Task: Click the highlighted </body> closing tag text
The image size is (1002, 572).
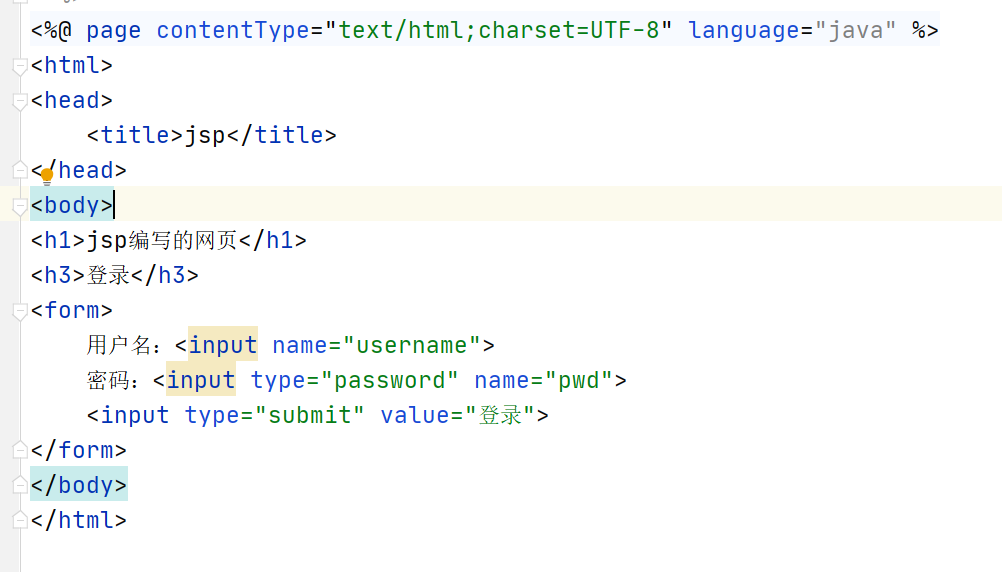Action: coord(79,485)
